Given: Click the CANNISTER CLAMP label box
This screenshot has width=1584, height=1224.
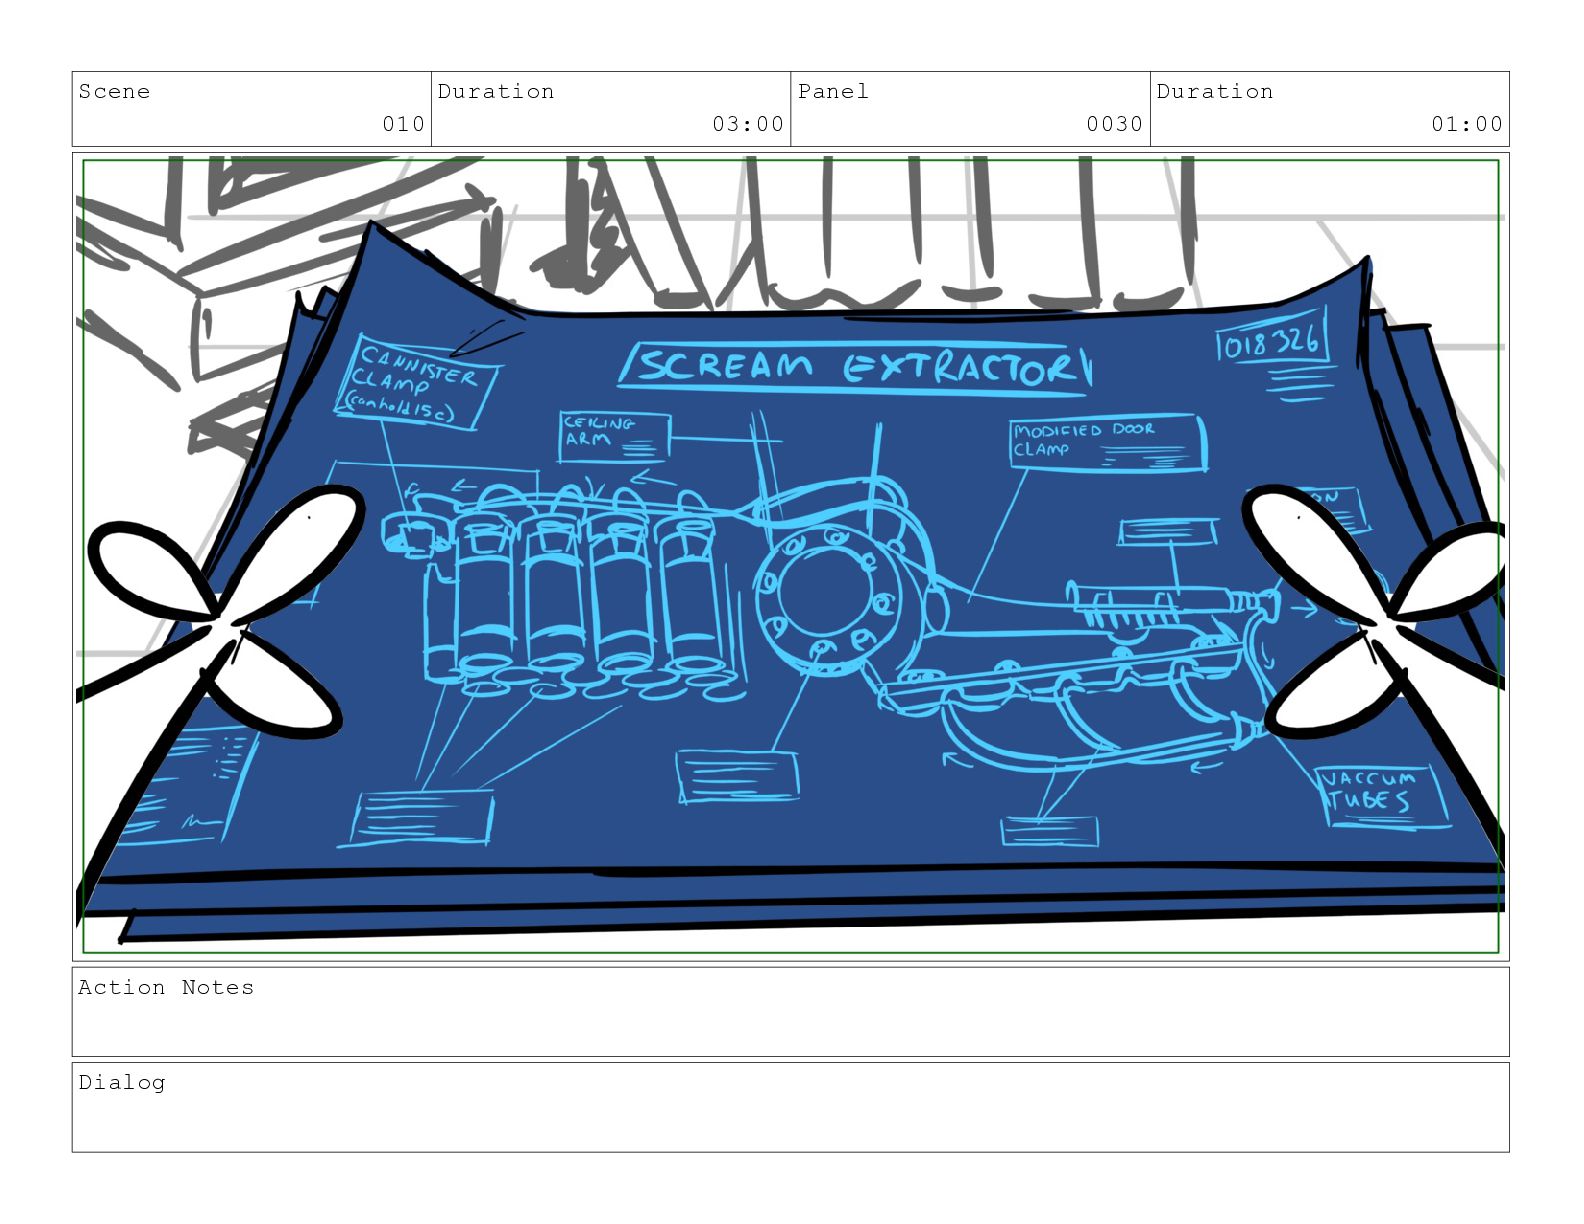Looking at the screenshot, I should [417, 384].
